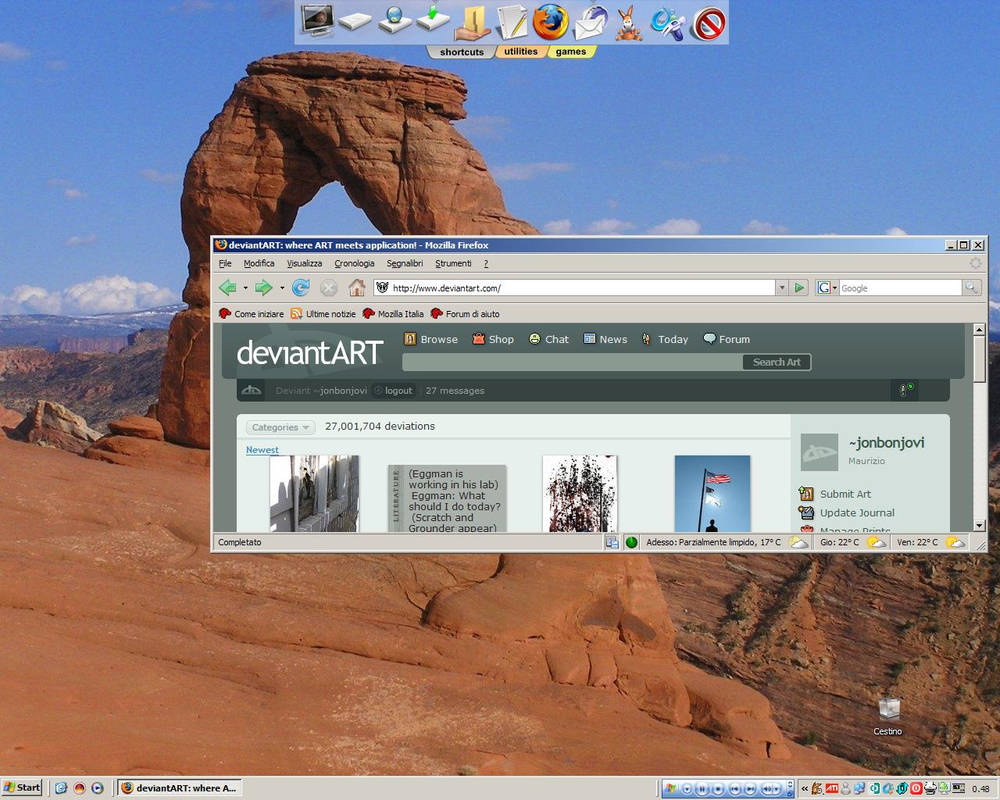Switch to the shortcuts dock tab
The height and width of the screenshot is (800, 1000).
[x=462, y=52]
